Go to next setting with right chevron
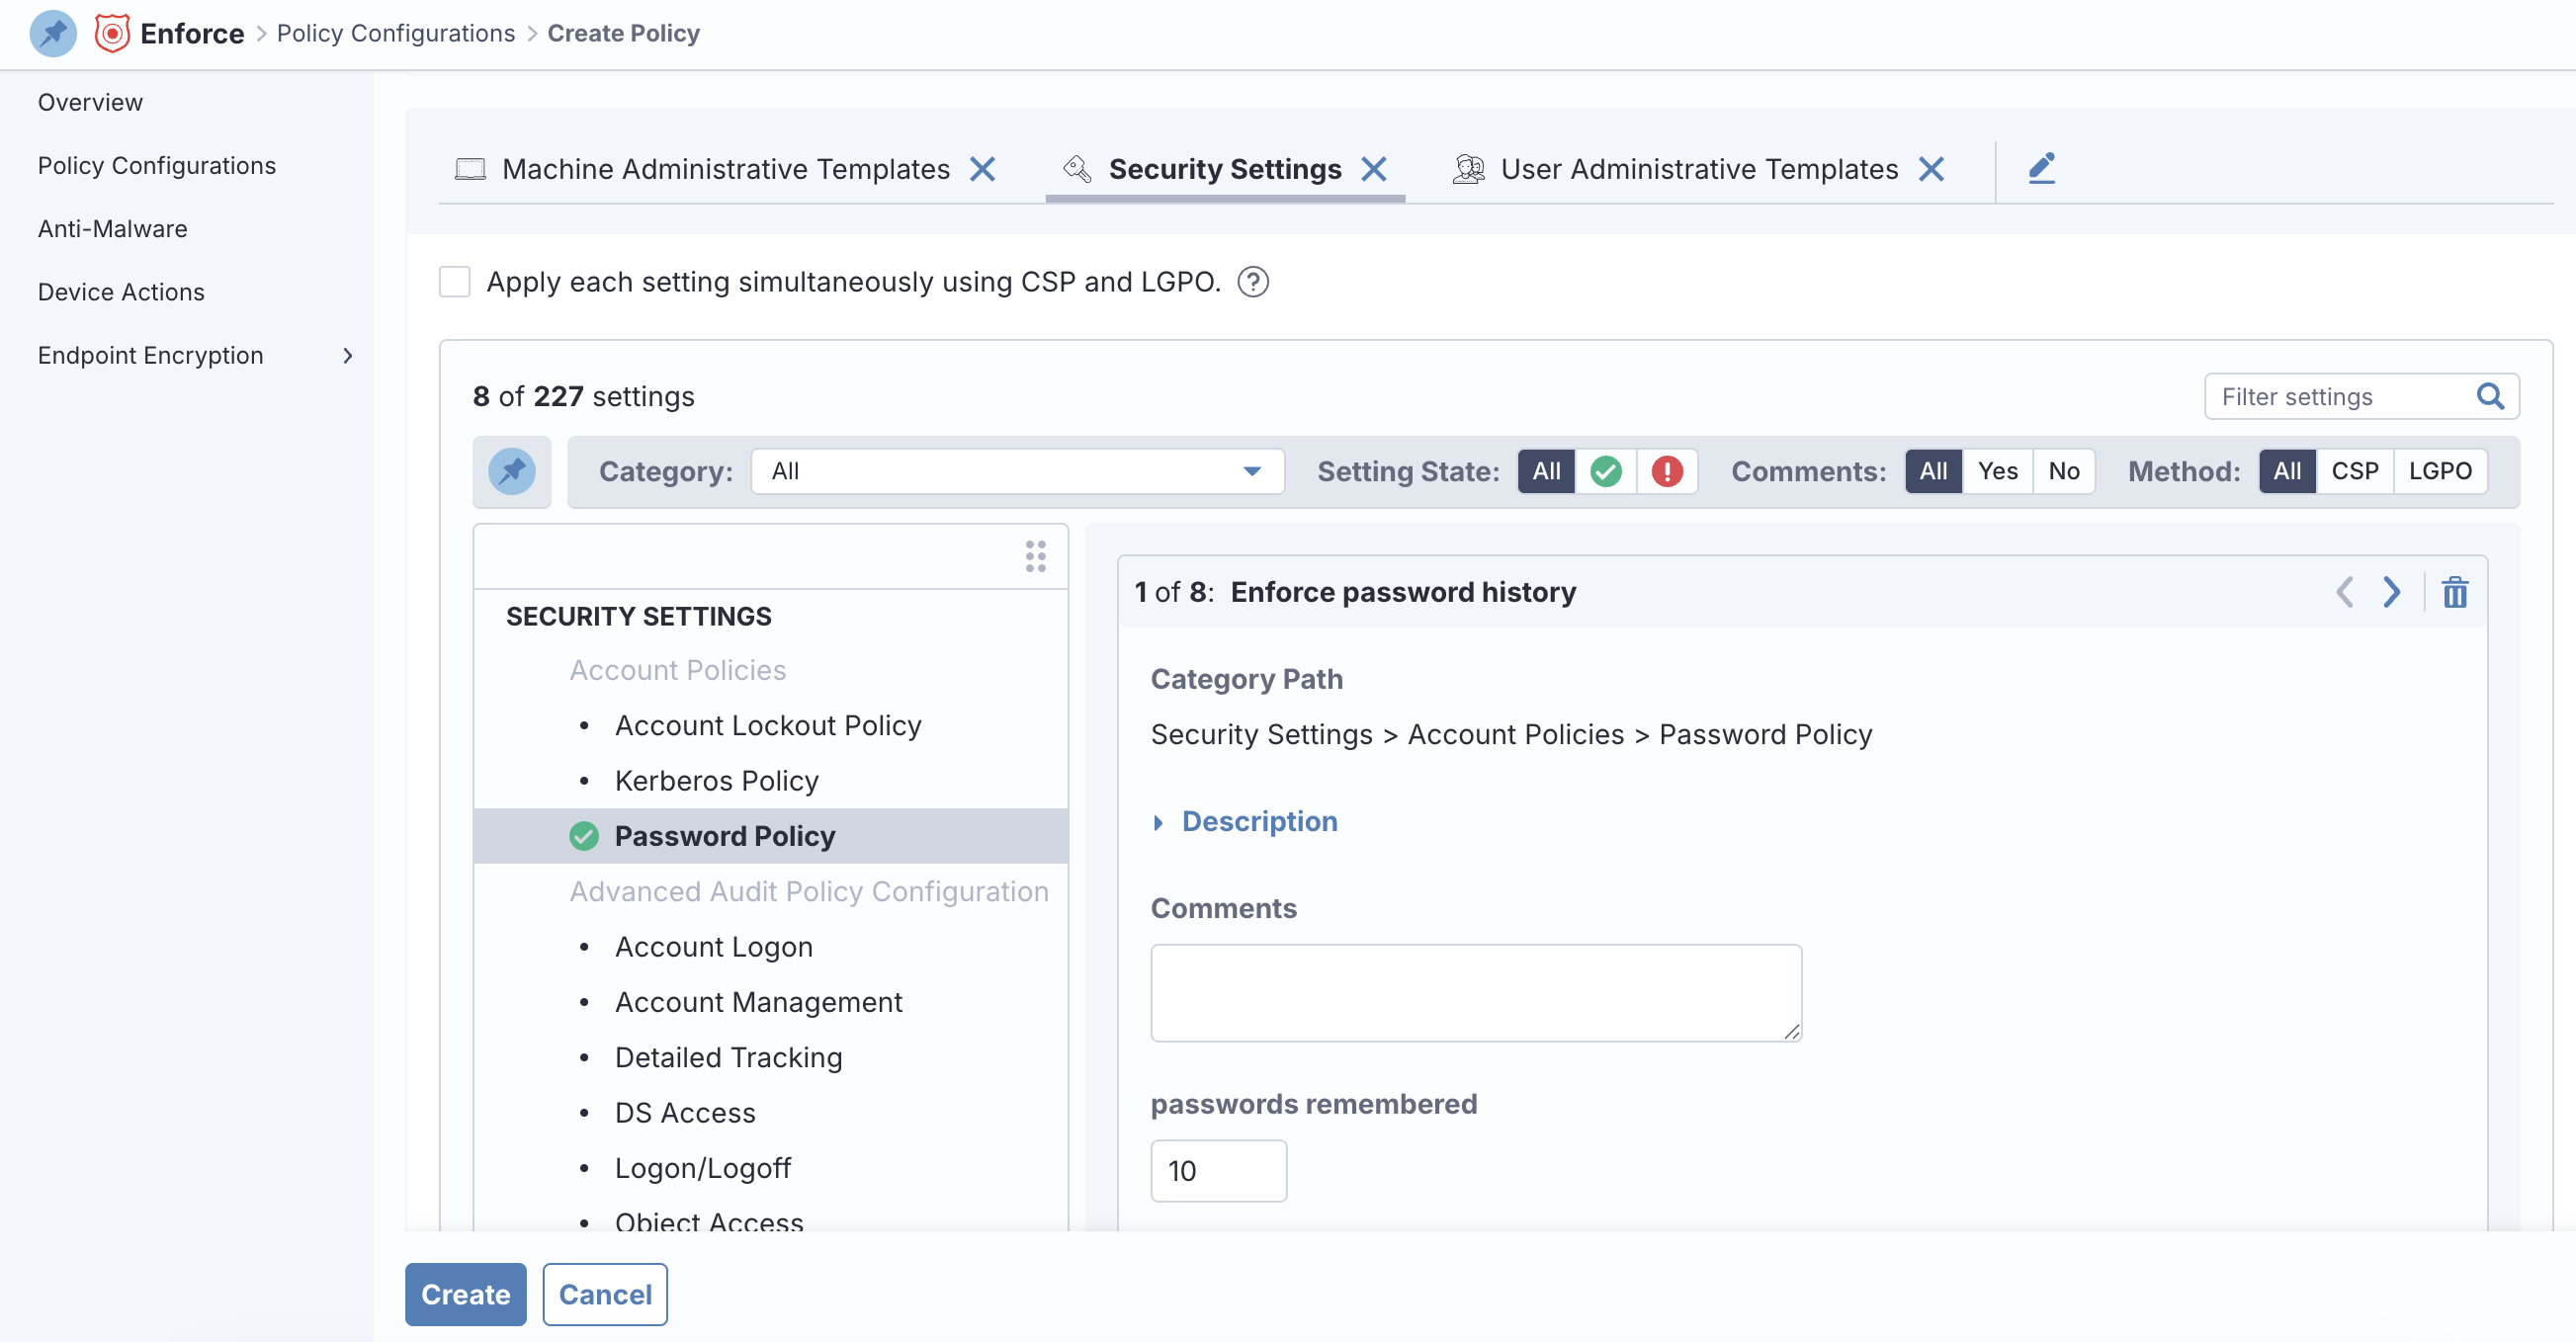Screen dimensions: 2576x1342 (2391, 592)
